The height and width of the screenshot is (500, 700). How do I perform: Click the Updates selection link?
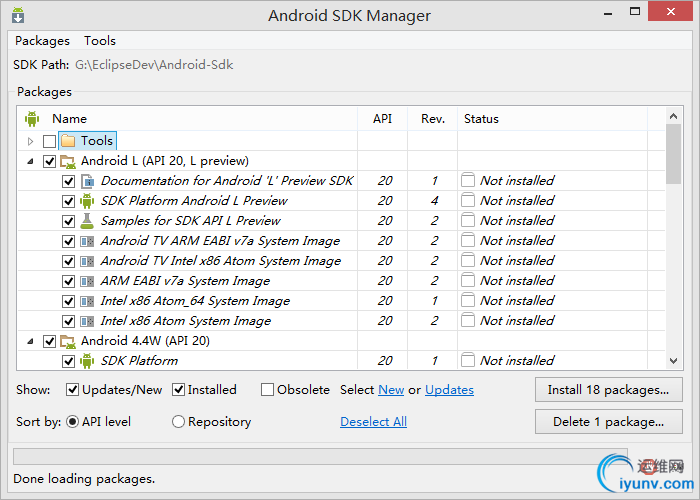pos(449,390)
